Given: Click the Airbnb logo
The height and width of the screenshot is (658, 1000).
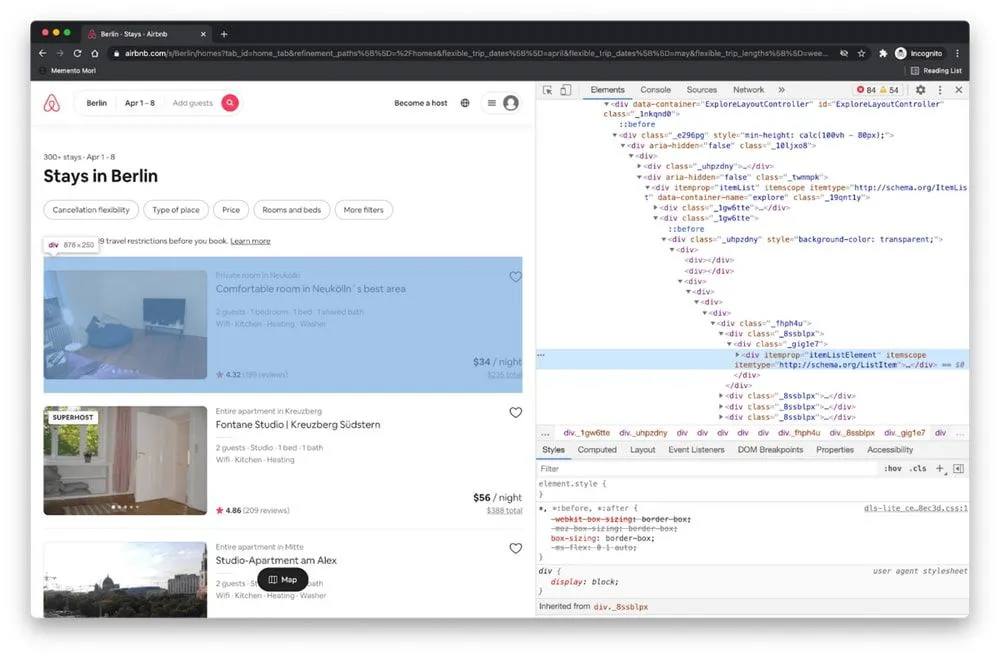Looking at the screenshot, I should 51,103.
